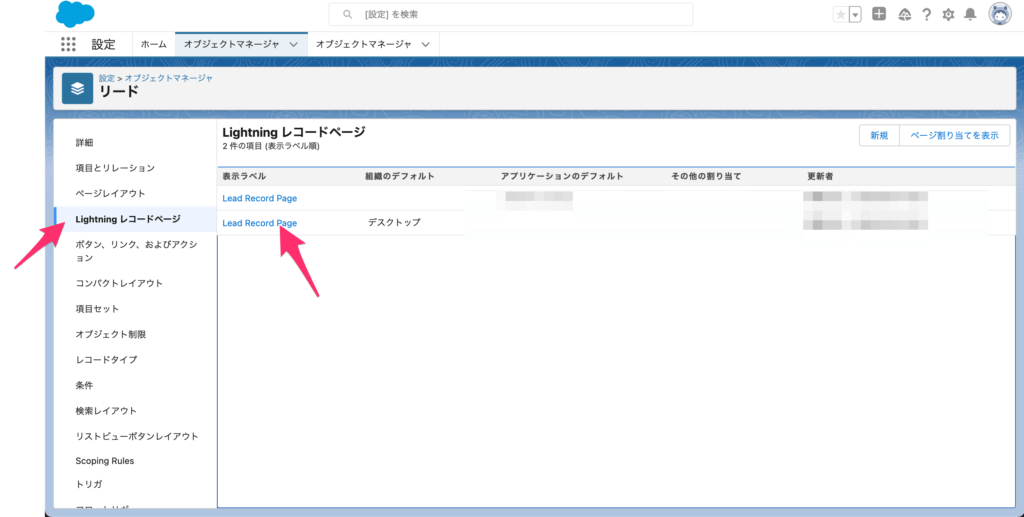
Task: Select 項目とリレーション in the sidebar
Action: (x=115, y=168)
